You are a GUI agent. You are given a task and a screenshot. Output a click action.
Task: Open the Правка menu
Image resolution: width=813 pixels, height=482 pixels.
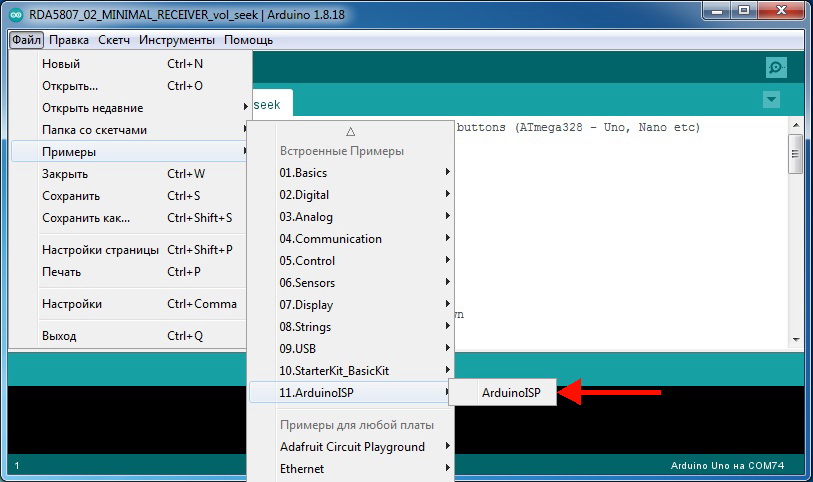point(69,40)
